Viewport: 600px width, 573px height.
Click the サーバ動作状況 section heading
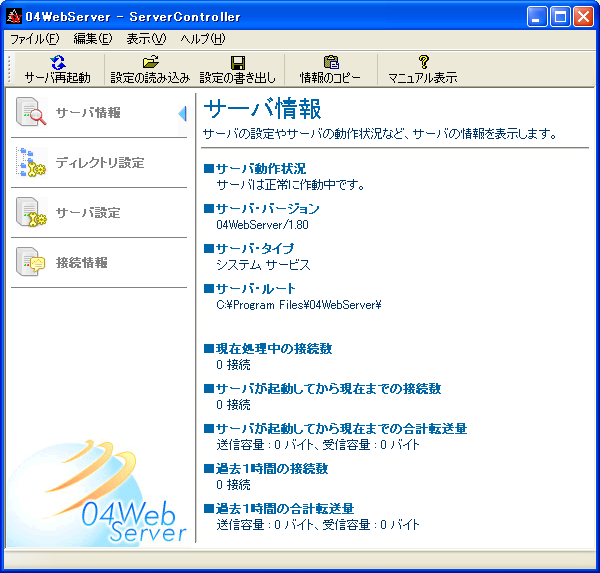click(x=255, y=168)
